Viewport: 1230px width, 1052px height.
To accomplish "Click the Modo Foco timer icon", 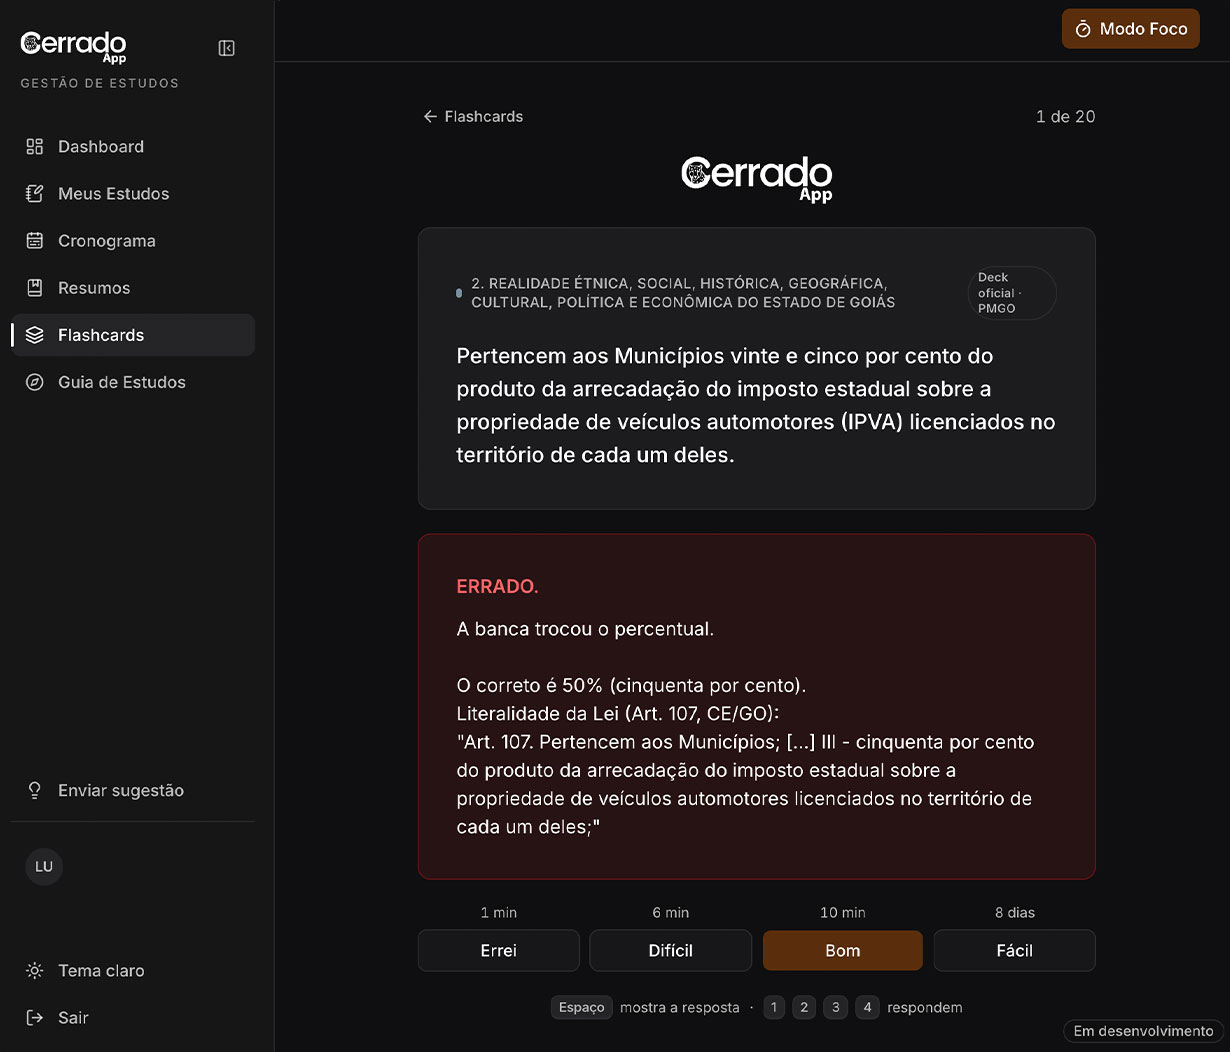I will coord(1083,30).
